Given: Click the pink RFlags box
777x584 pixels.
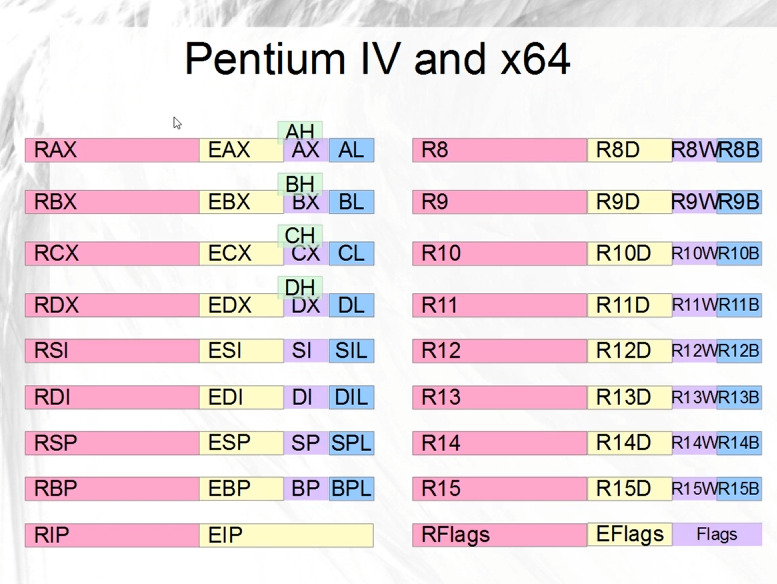Looking at the screenshot, I should coord(499,535).
